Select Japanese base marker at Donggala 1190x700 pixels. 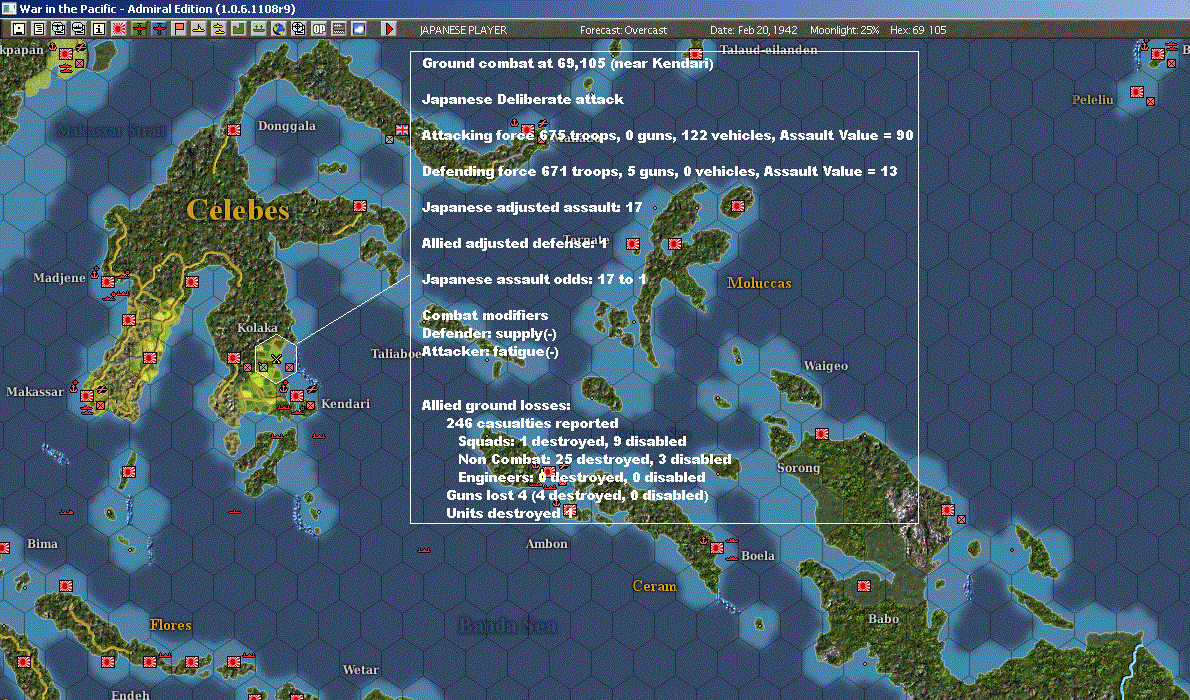pos(234,130)
